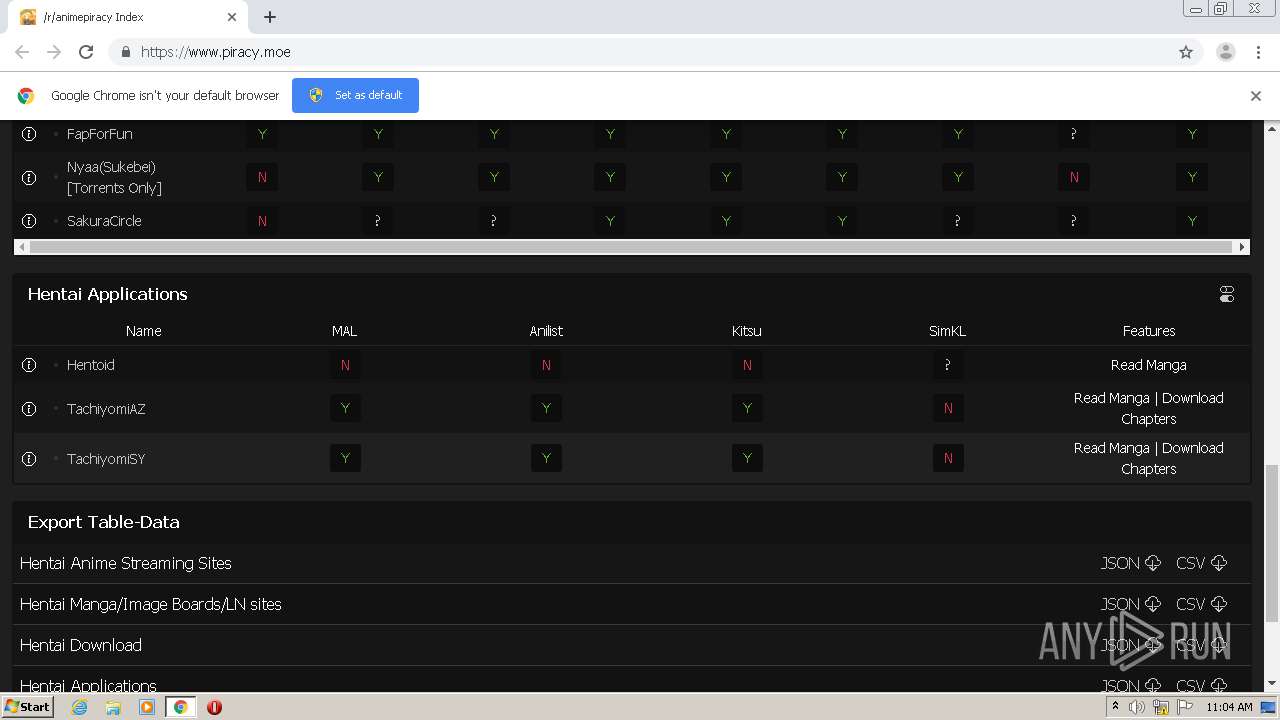Click Hentoid's SimKL question mark cell
This screenshot has width=1280, height=720.
(948, 365)
